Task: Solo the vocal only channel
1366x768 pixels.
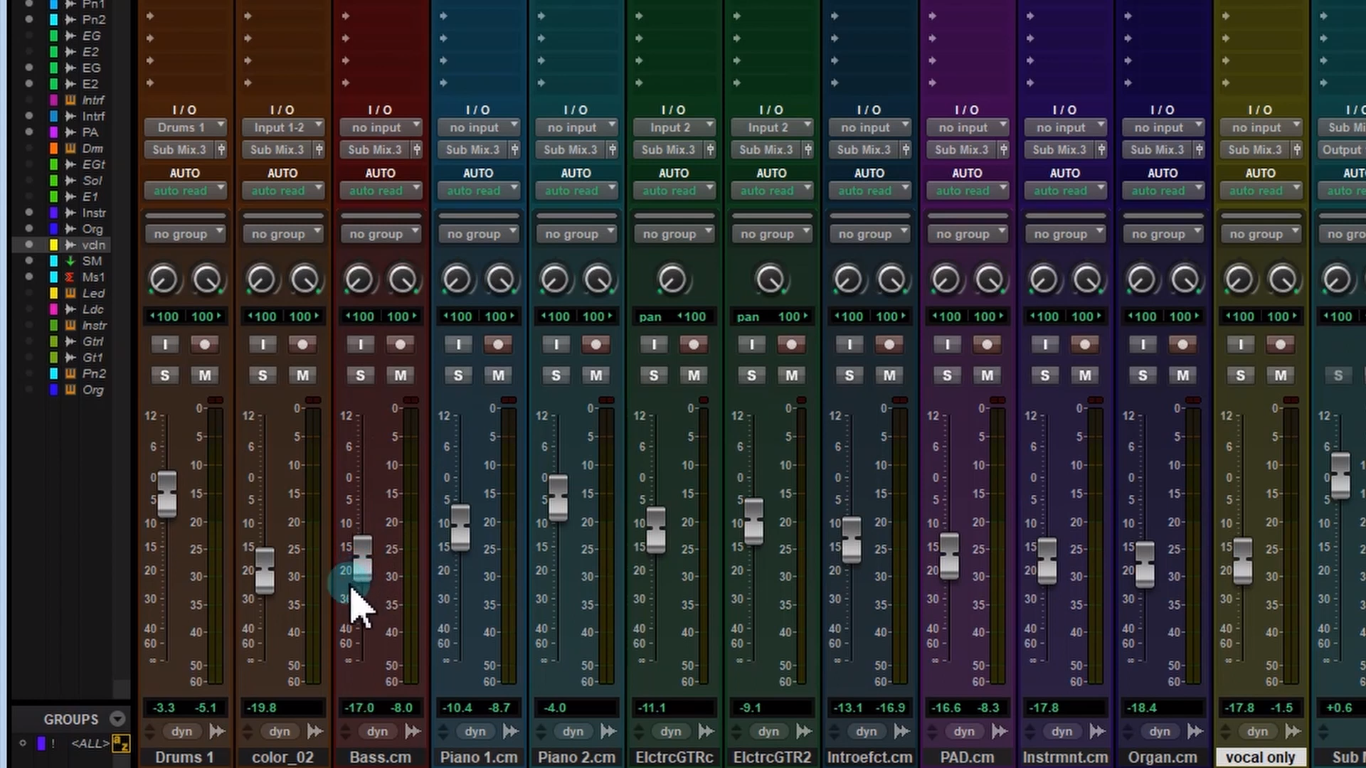Action: point(1240,375)
